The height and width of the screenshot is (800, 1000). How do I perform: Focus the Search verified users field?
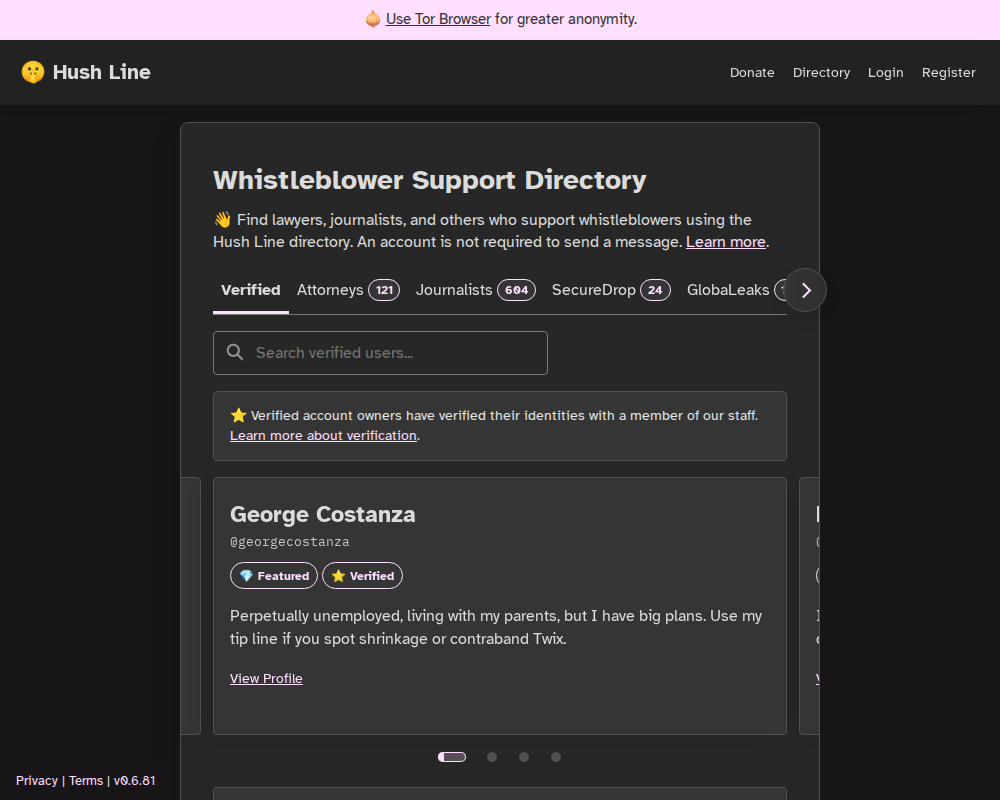(380, 353)
